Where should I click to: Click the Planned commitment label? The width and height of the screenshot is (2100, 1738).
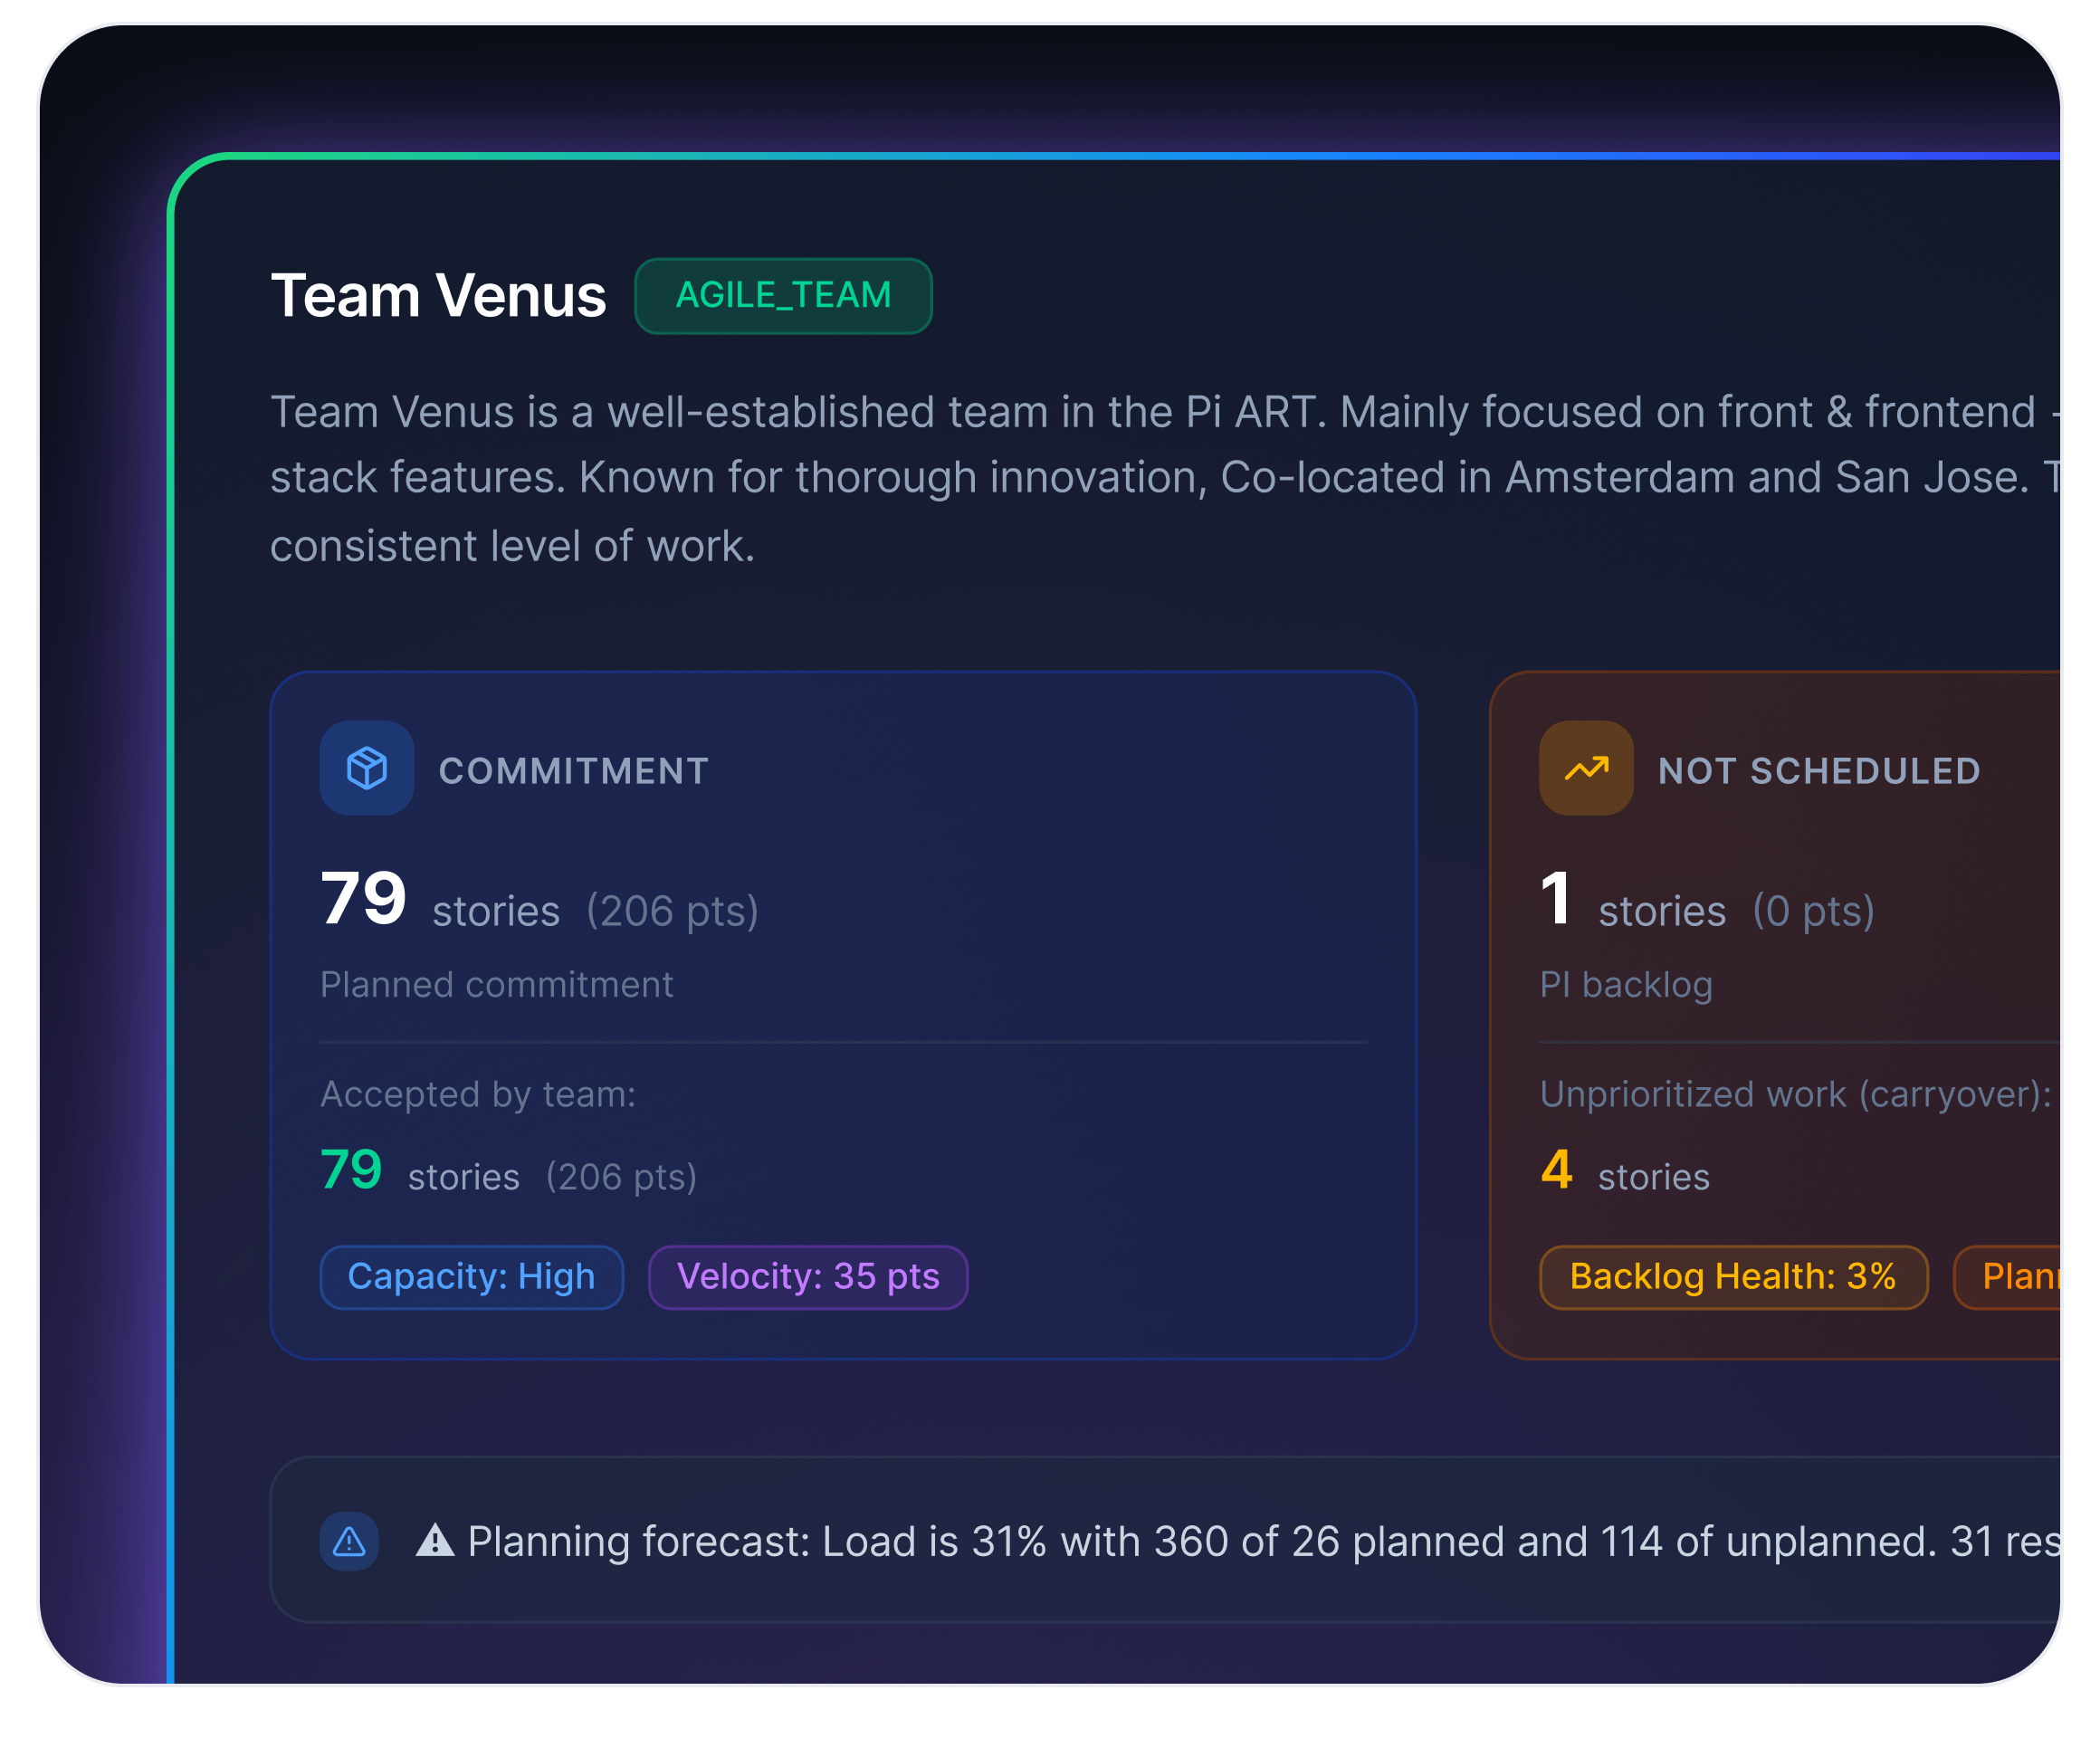(x=496, y=985)
